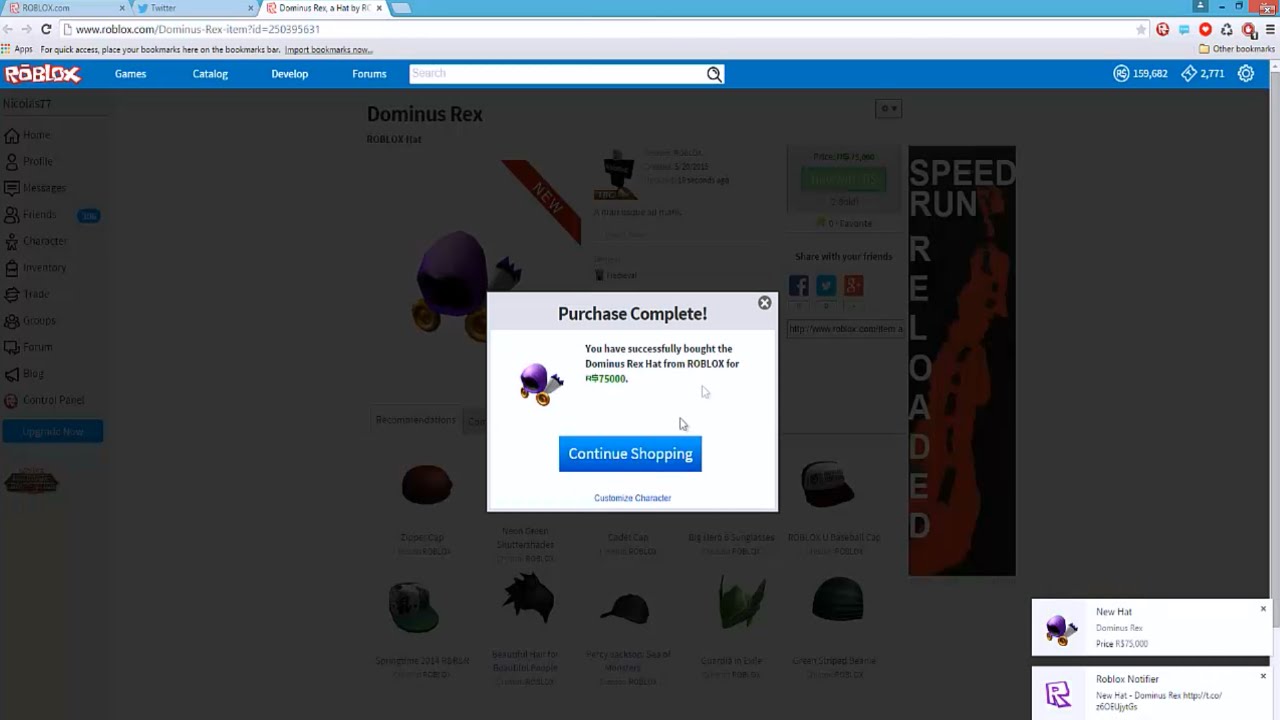Open the Games menu
Image resolution: width=1280 pixels, height=720 pixels.
(x=130, y=74)
